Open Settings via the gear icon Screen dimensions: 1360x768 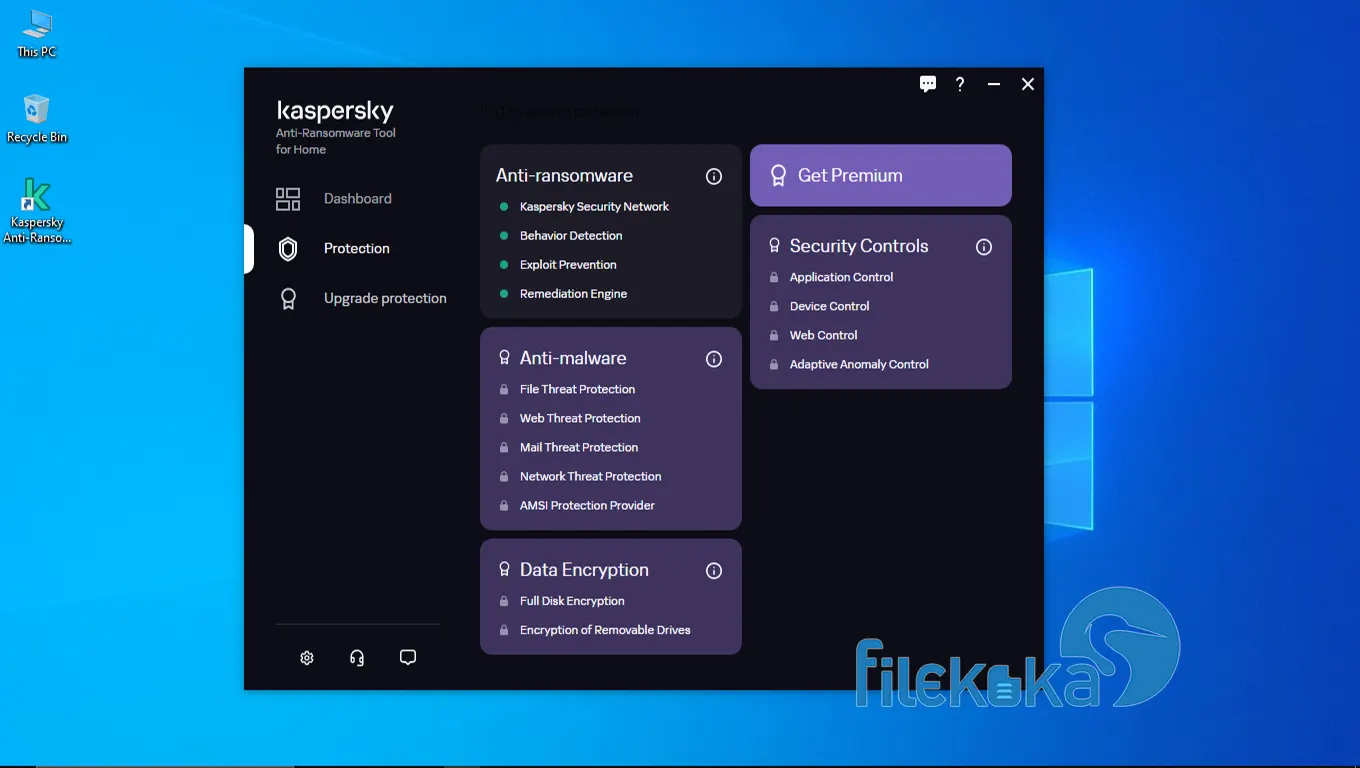307,658
